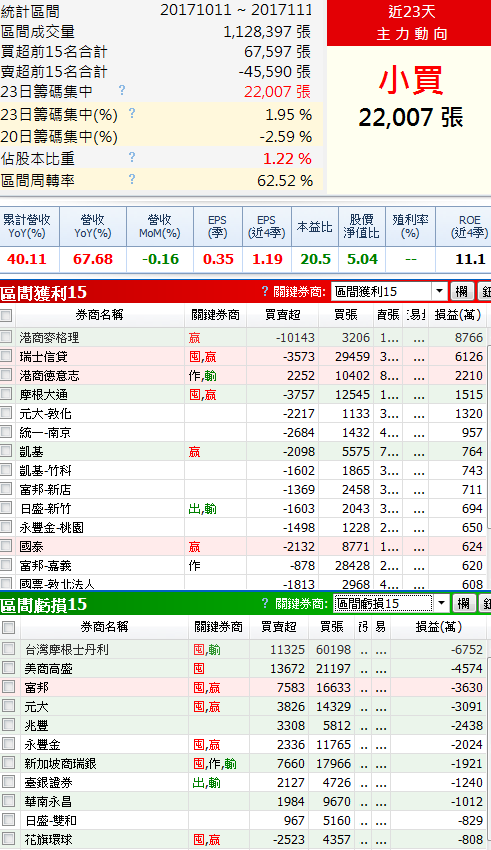Viewport: 491px width, 850px height.
Task: Click the 兆豐 broker name
Action: tap(36, 725)
